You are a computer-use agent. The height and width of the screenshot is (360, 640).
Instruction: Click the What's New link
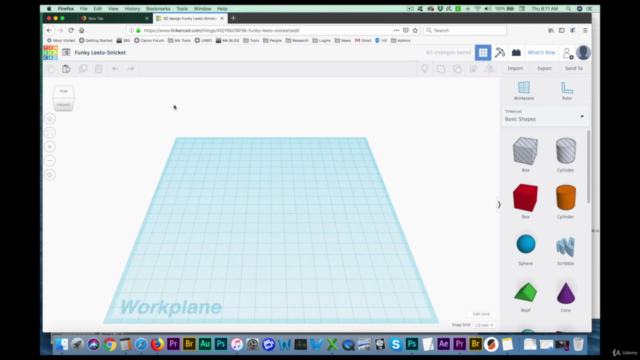541,52
